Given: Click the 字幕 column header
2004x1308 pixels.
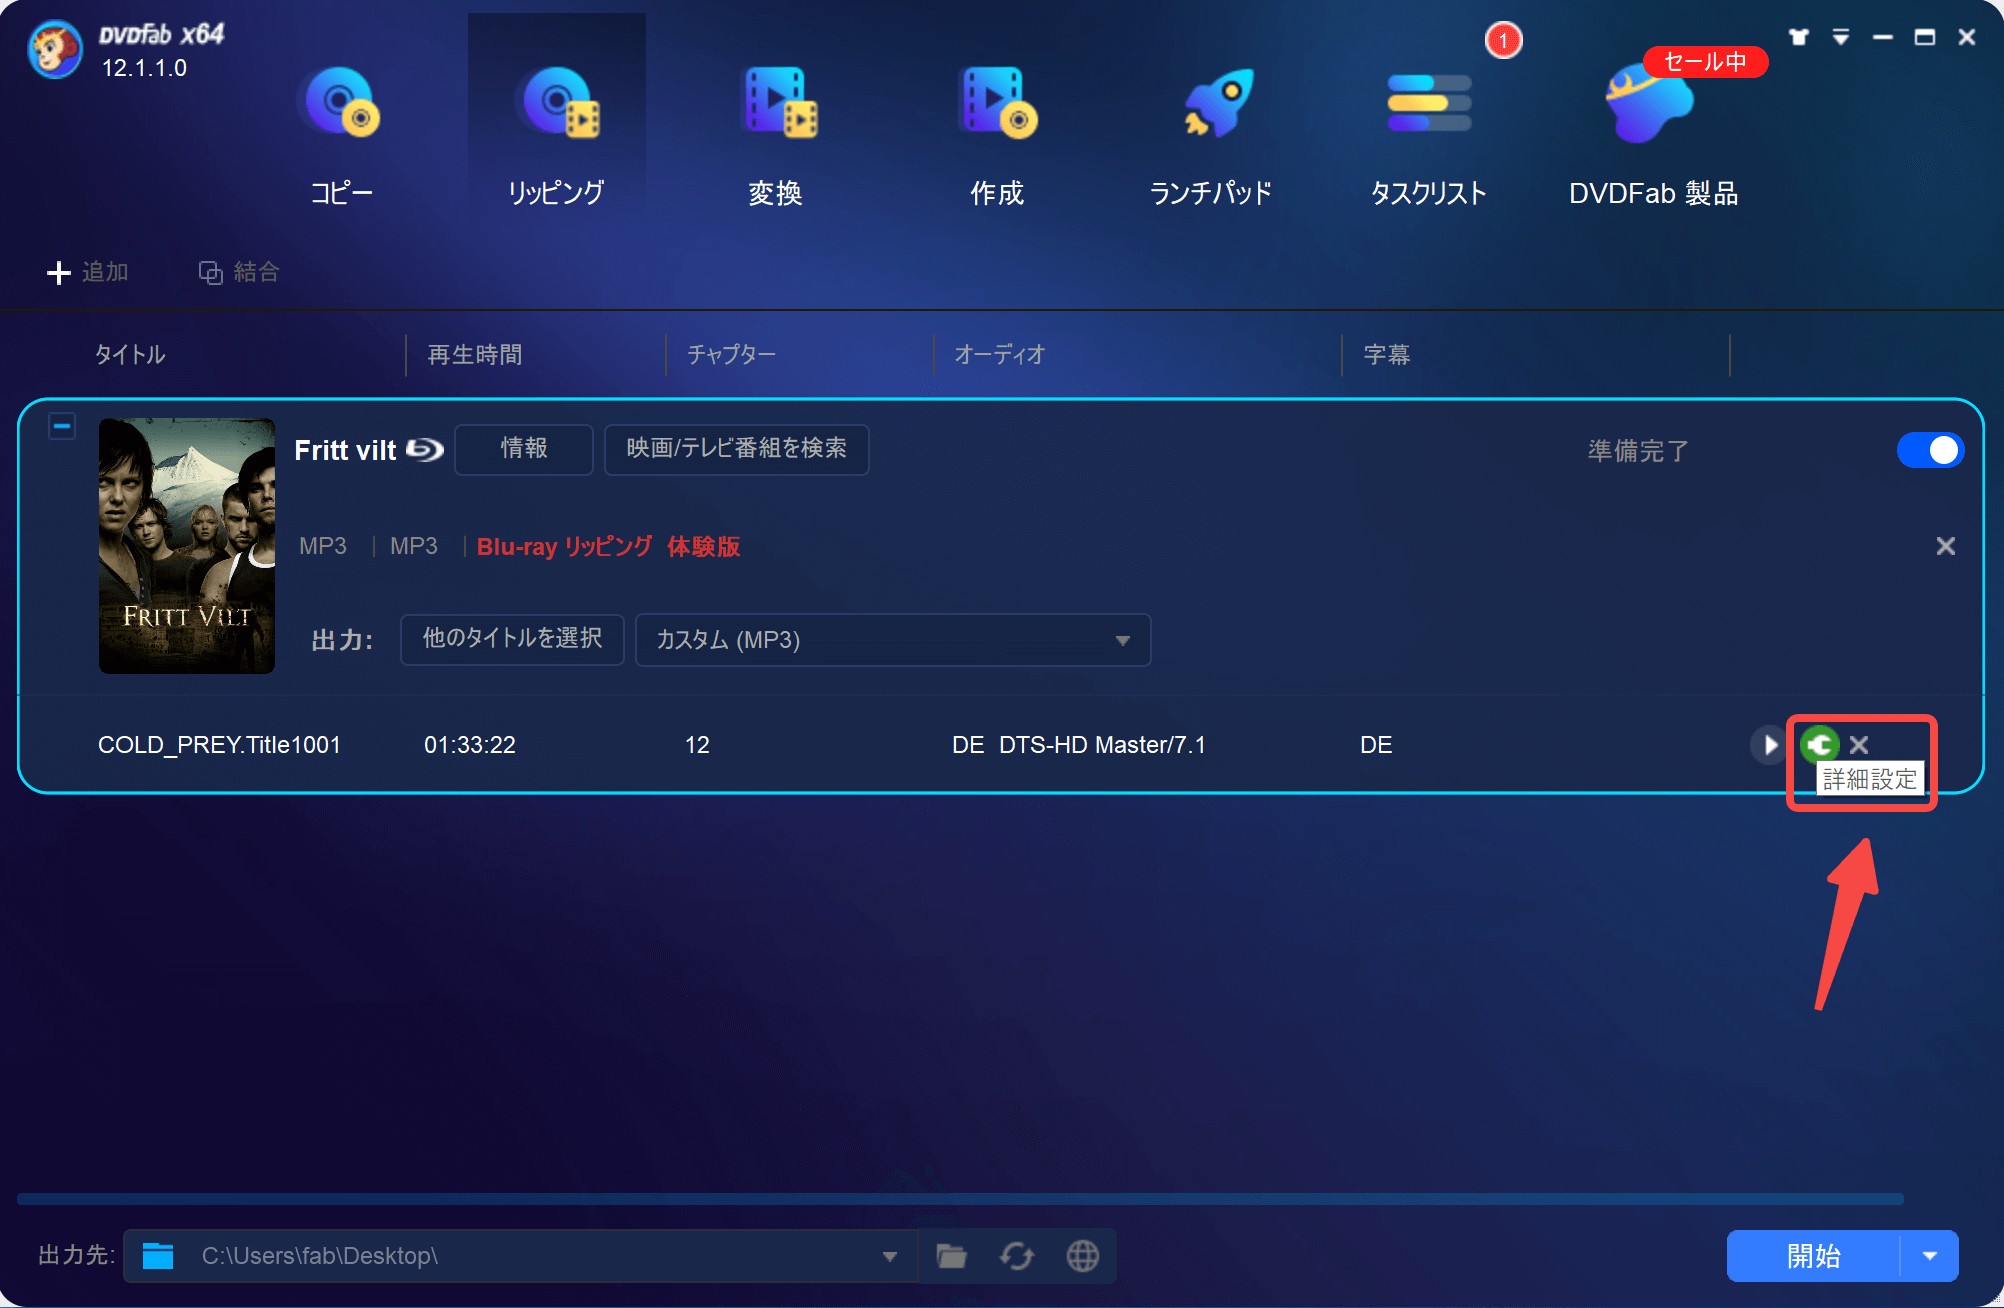Looking at the screenshot, I should tap(1387, 354).
